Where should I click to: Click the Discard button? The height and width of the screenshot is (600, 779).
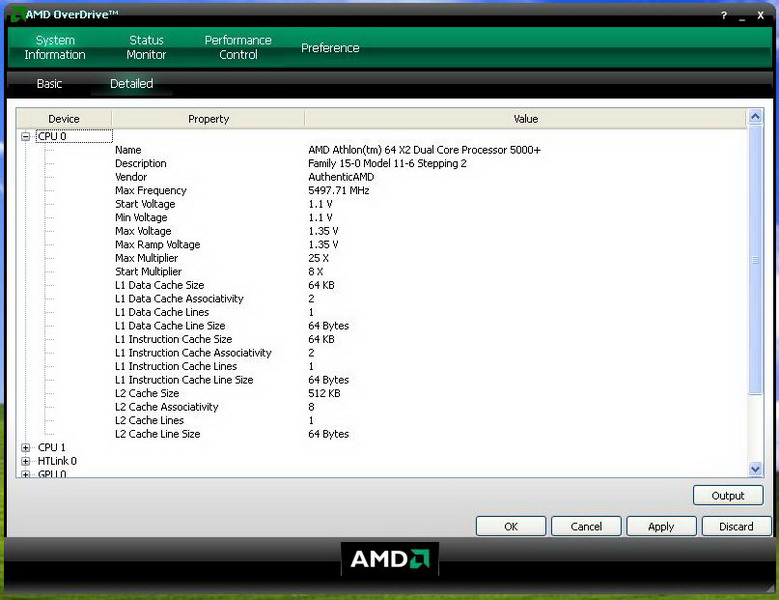click(x=736, y=526)
